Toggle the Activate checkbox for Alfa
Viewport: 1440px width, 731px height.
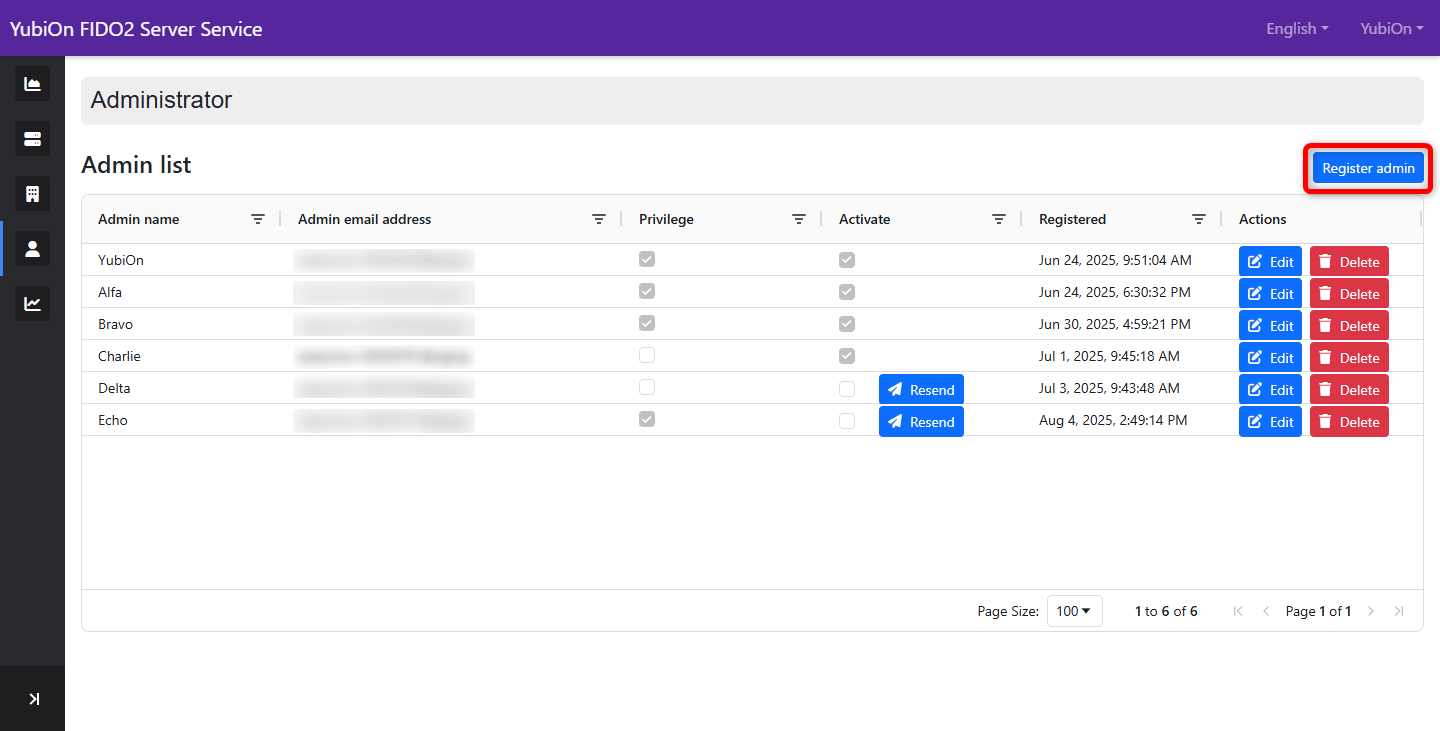pos(847,291)
